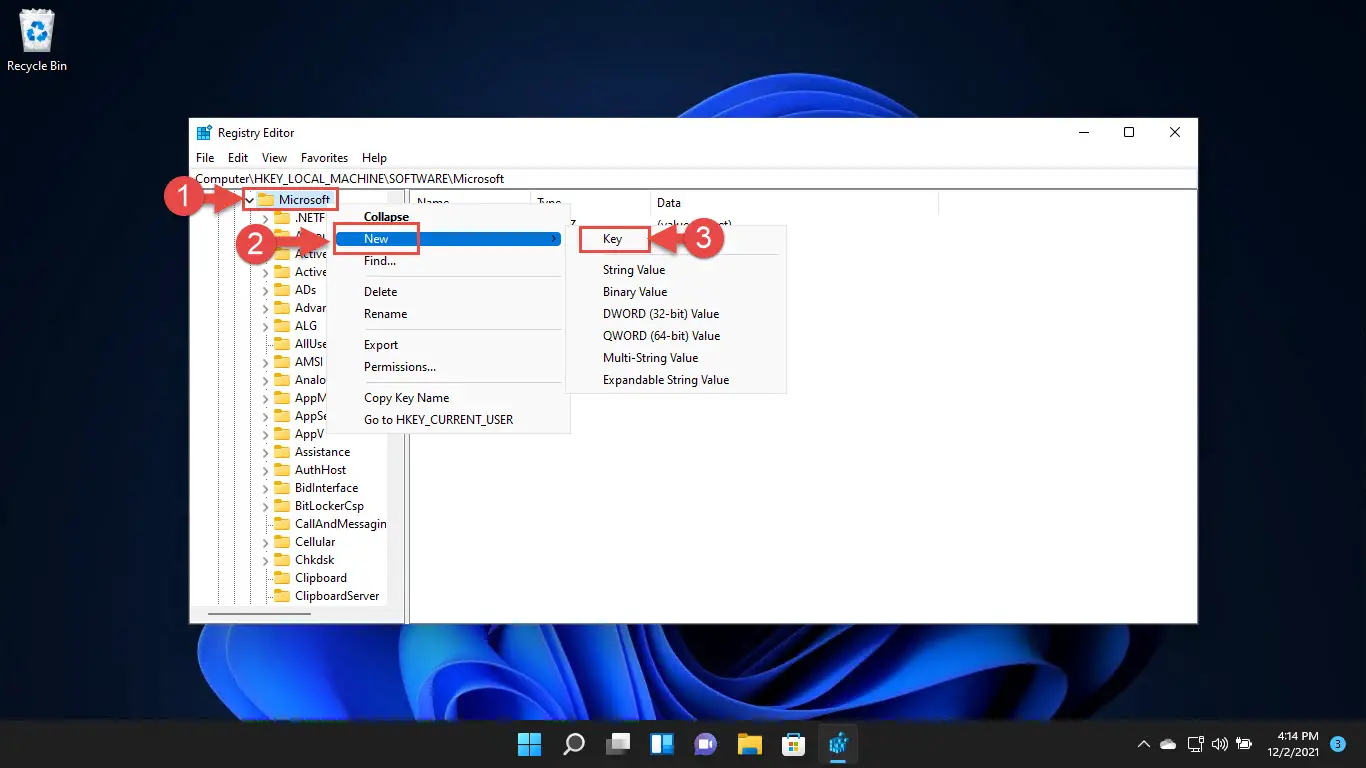
Task: Select the BitLockerCsp key label
Action: pos(329,506)
